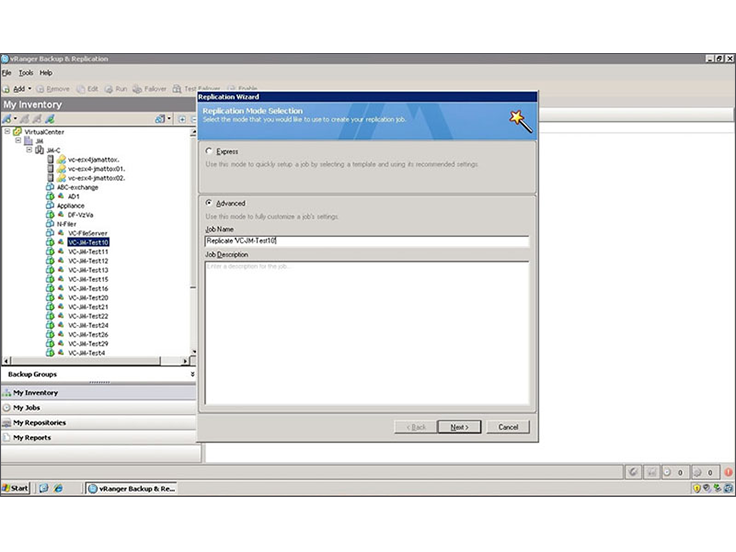736x552 pixels.
Task: Open the File menu
Action: (x=7, y=73)
